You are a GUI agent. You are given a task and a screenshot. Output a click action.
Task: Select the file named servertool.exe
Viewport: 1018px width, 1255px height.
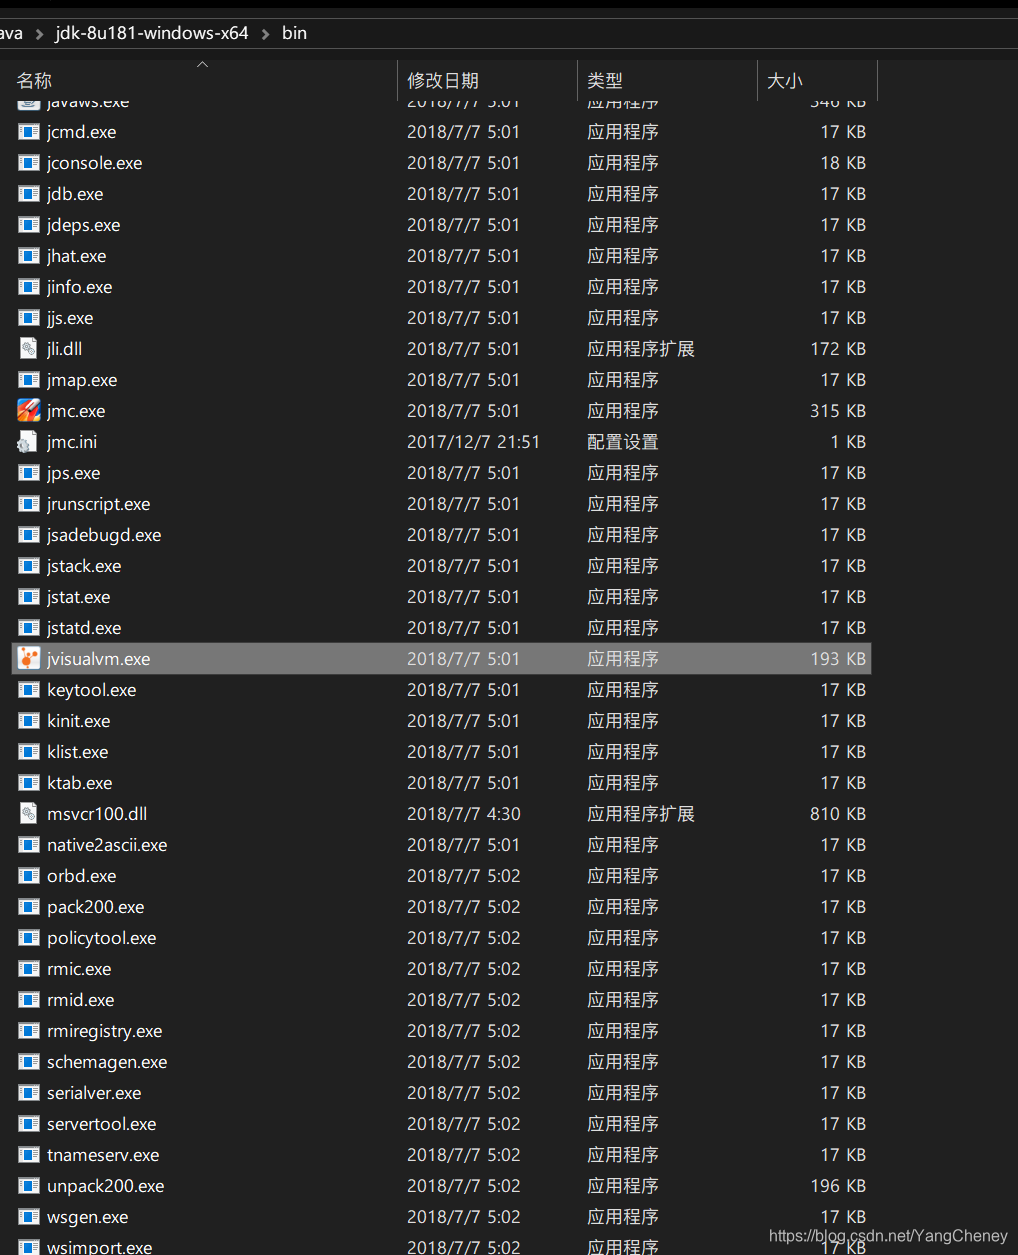(101, 1123)
